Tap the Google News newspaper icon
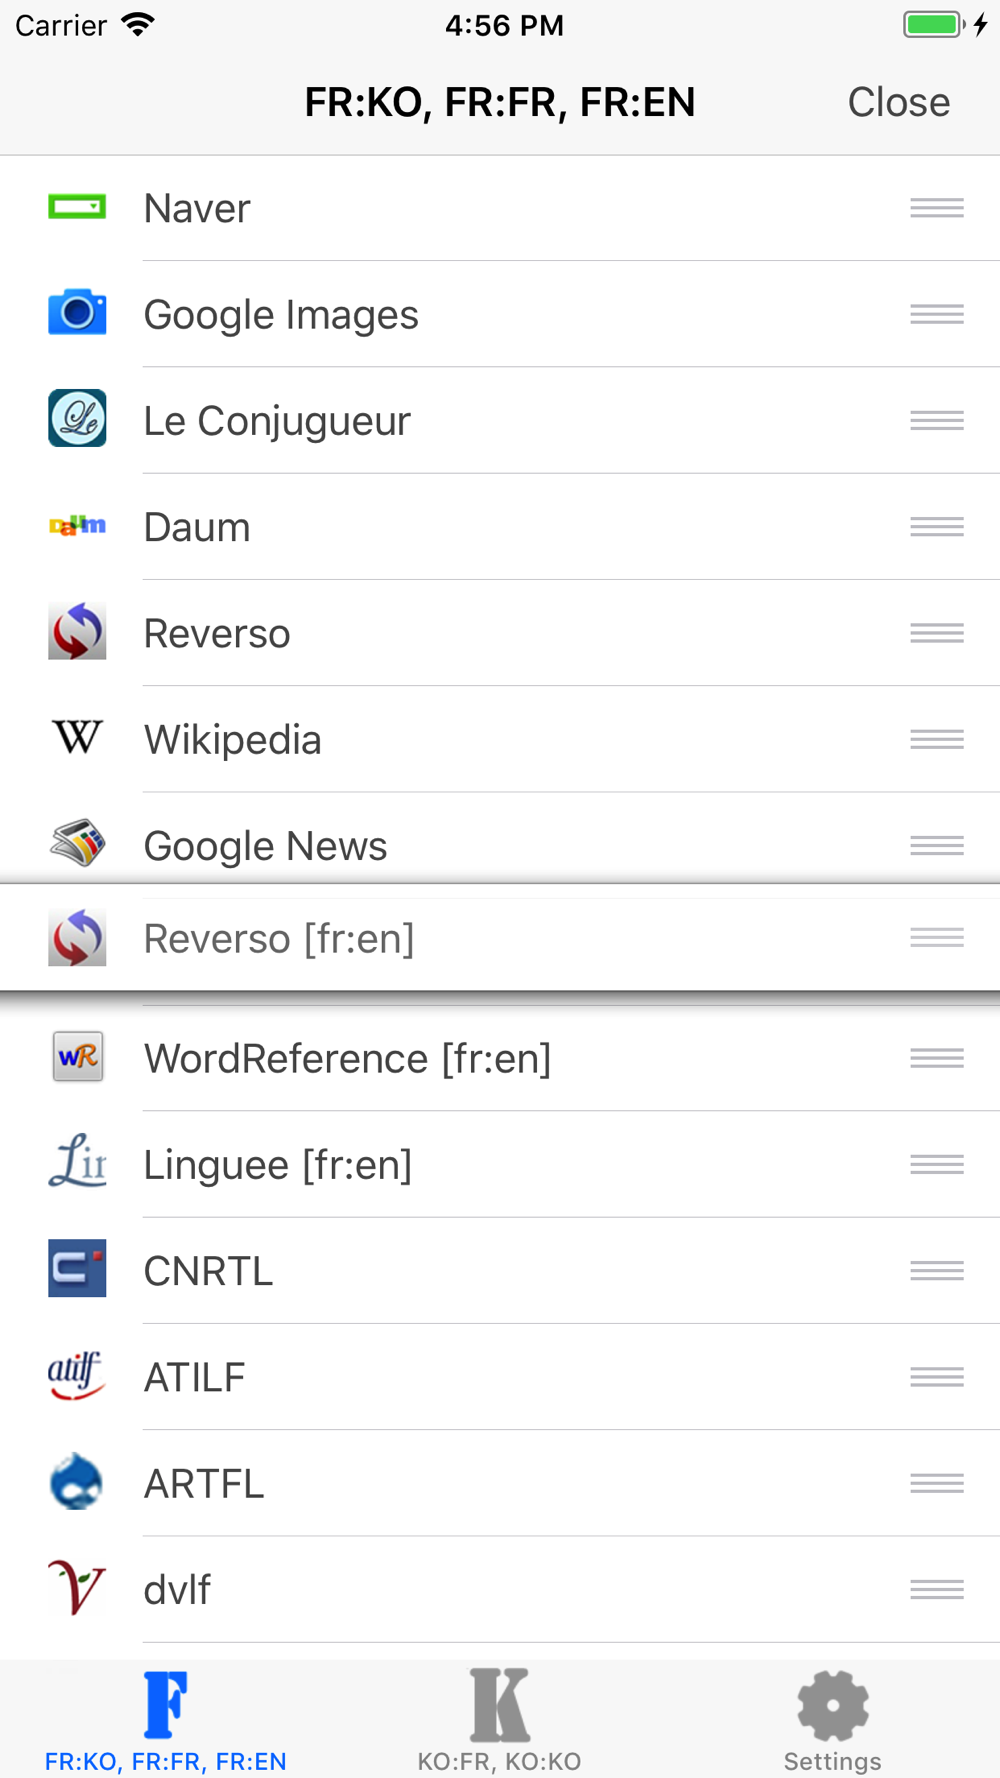The width and height of the screenshot is (1000, 1778). (x=77, y=843)
